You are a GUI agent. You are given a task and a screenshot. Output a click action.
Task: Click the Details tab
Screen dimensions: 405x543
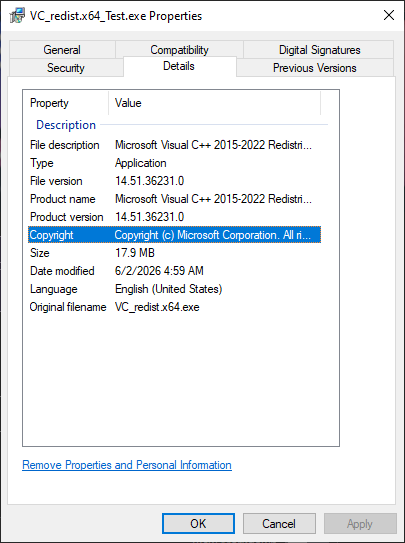click(179, 66)
